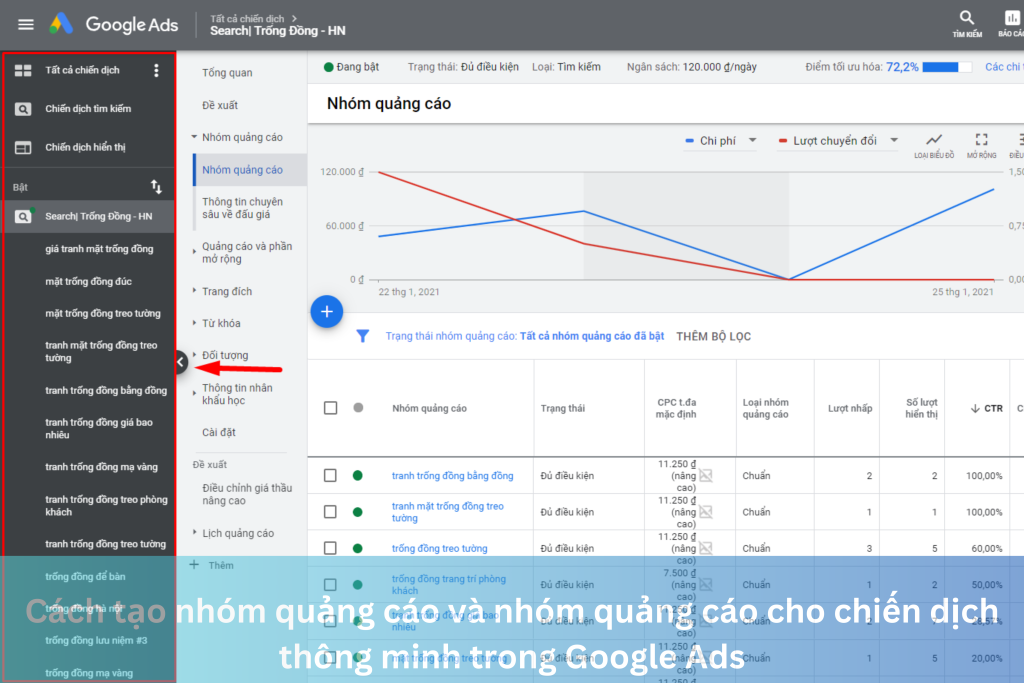
Task: Click the green status dot for trống đồng treo tường
Action: pyautogui.click(x=357, y=548)
